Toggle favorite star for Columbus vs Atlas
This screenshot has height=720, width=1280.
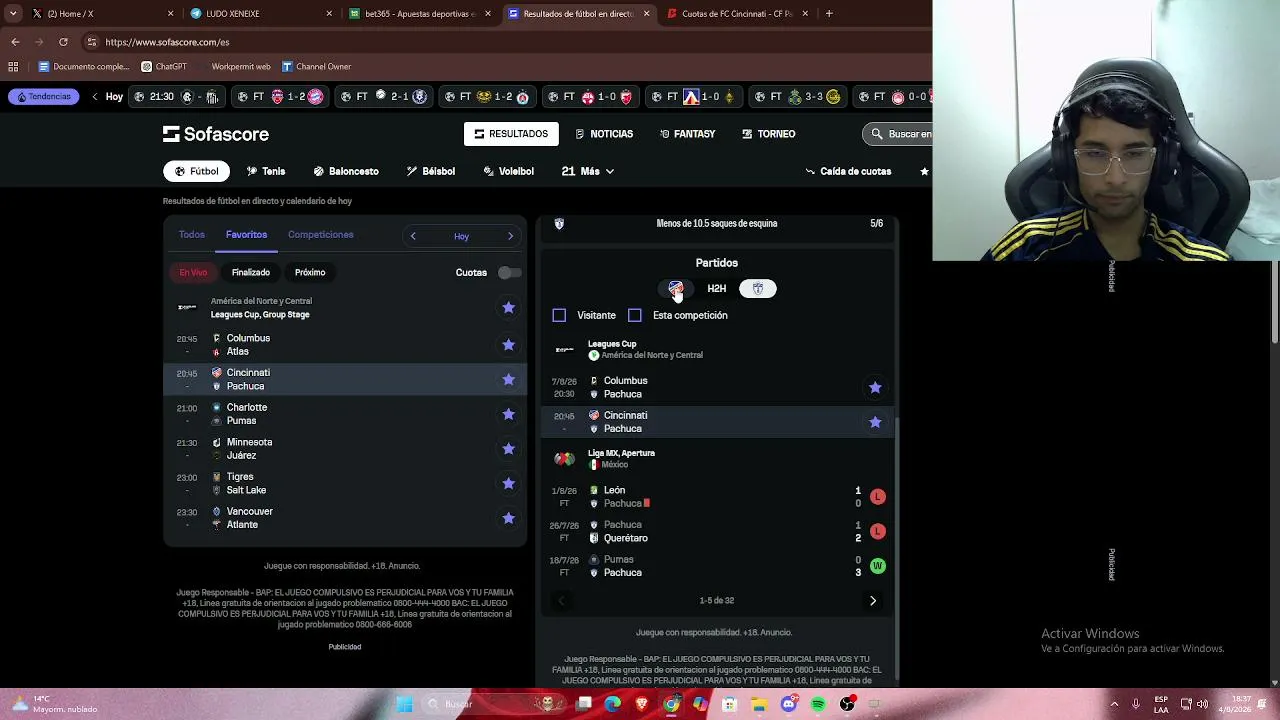pos(508,345)
